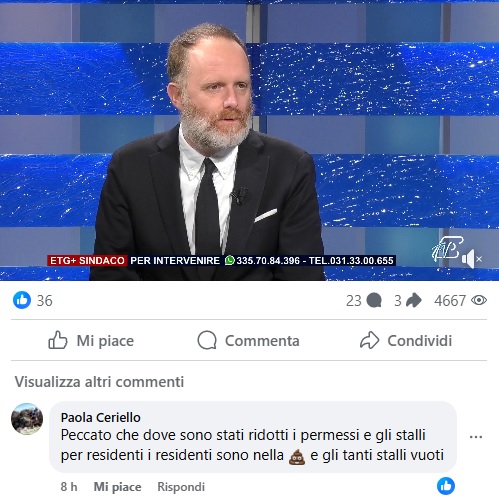Image resolution: width=499 pixels, height=497 pixels.
Task: Click the share arrow icon next to 3
Action: click(x=414, y=300)
